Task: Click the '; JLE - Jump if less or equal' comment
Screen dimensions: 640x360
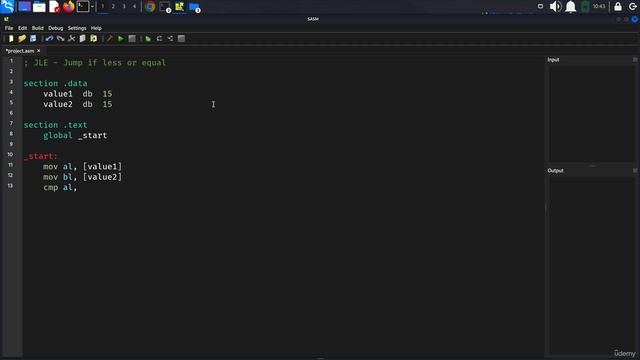Action: tap(95, 63)
